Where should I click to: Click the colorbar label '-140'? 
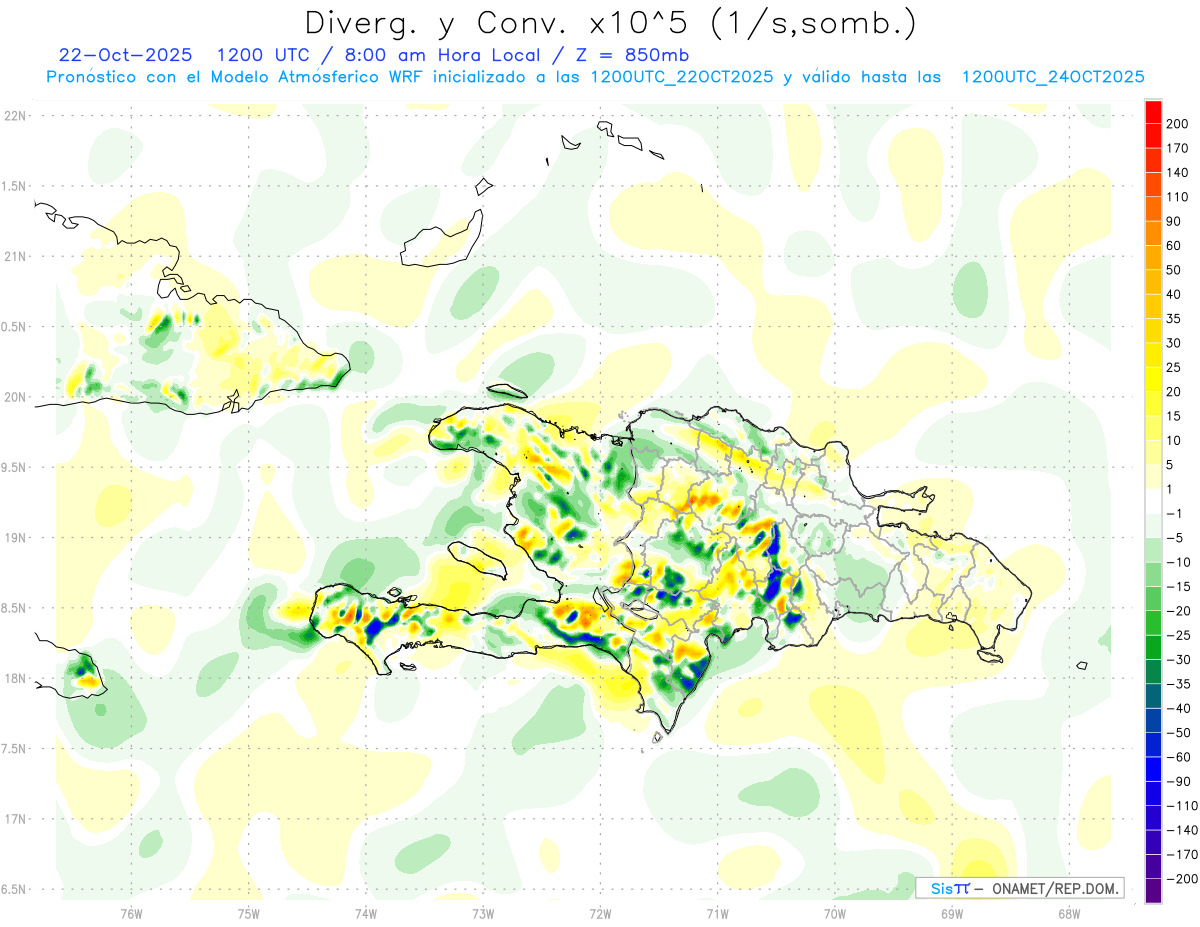point(1184,831)
